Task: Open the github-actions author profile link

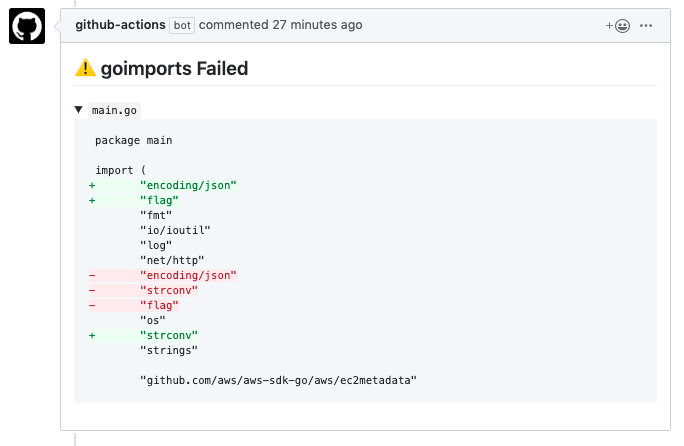Action: [x=120, y=25]
